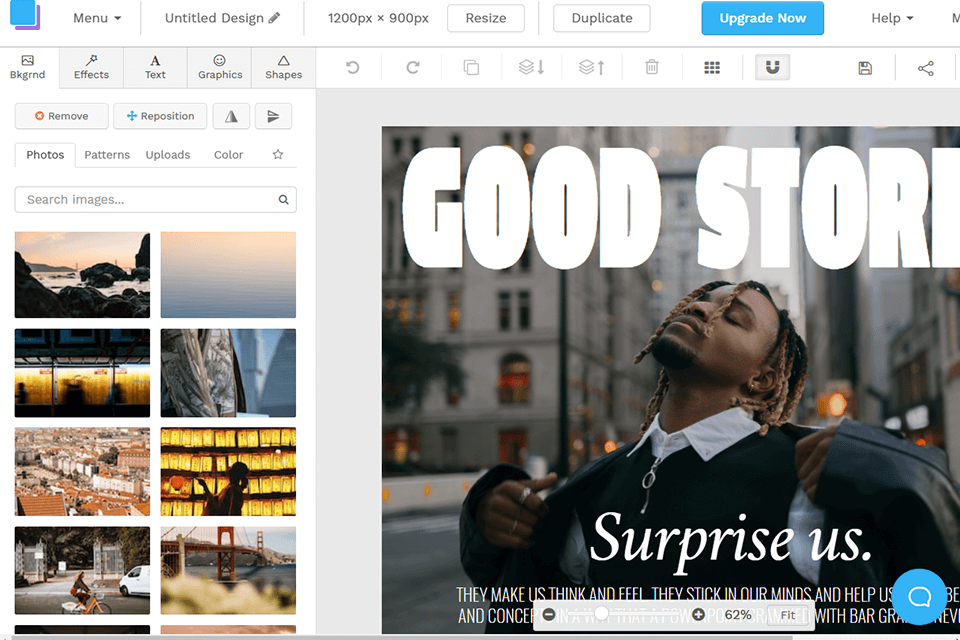Click the Resize button
This screenshot has height=640, width=960.
486,18
